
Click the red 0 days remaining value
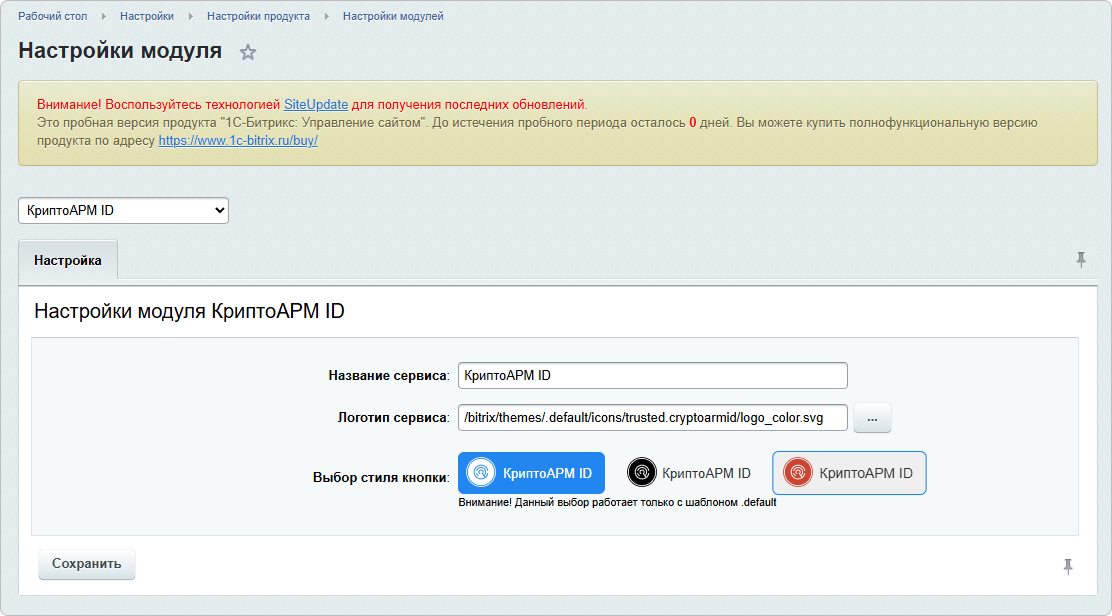(x=693, y=123)
